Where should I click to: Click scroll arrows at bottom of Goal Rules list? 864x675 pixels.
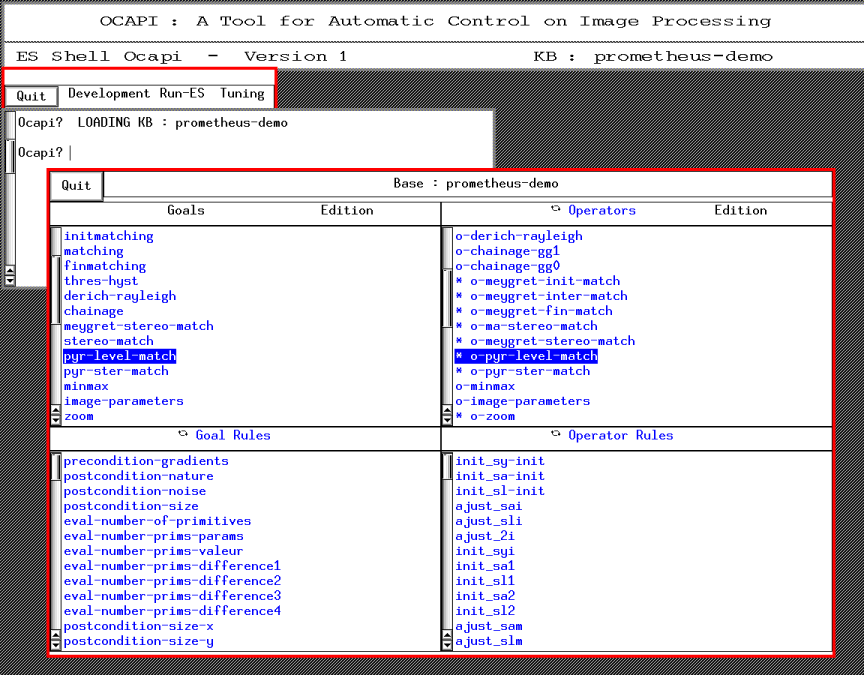click(x=56, y=641)
